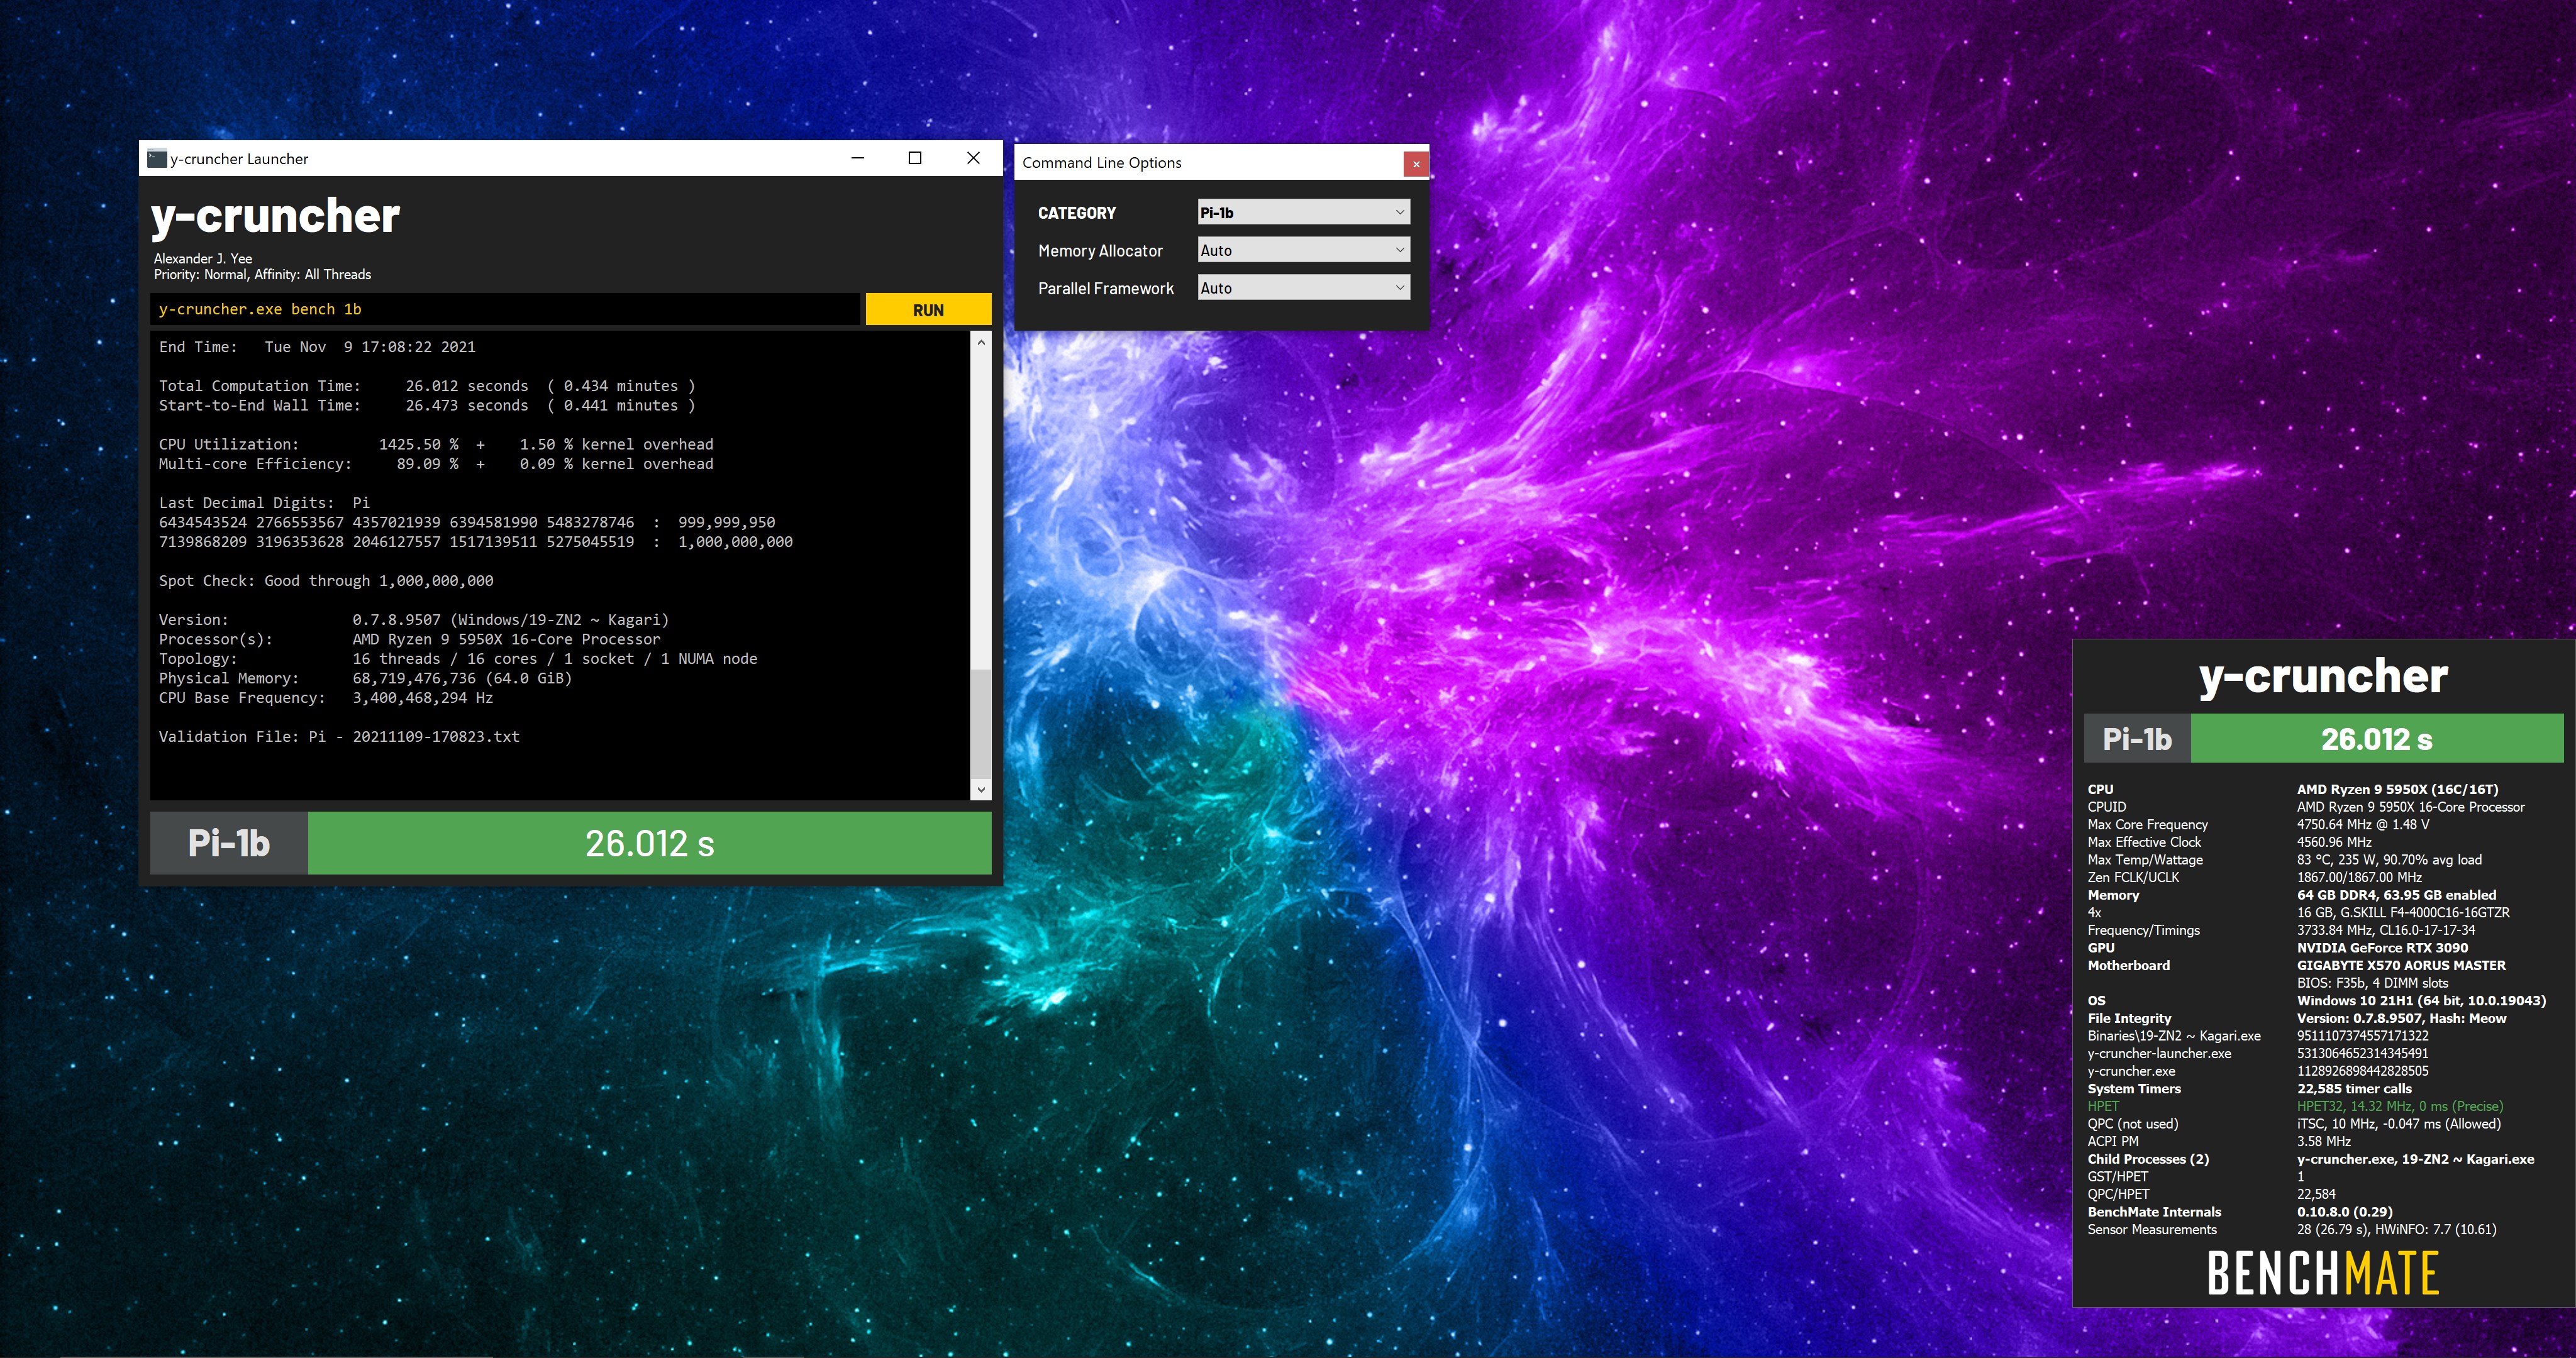This screenshot has height=1358, width=2576.
Task: Click the Command Line Options title bar
Action: 1208,163
